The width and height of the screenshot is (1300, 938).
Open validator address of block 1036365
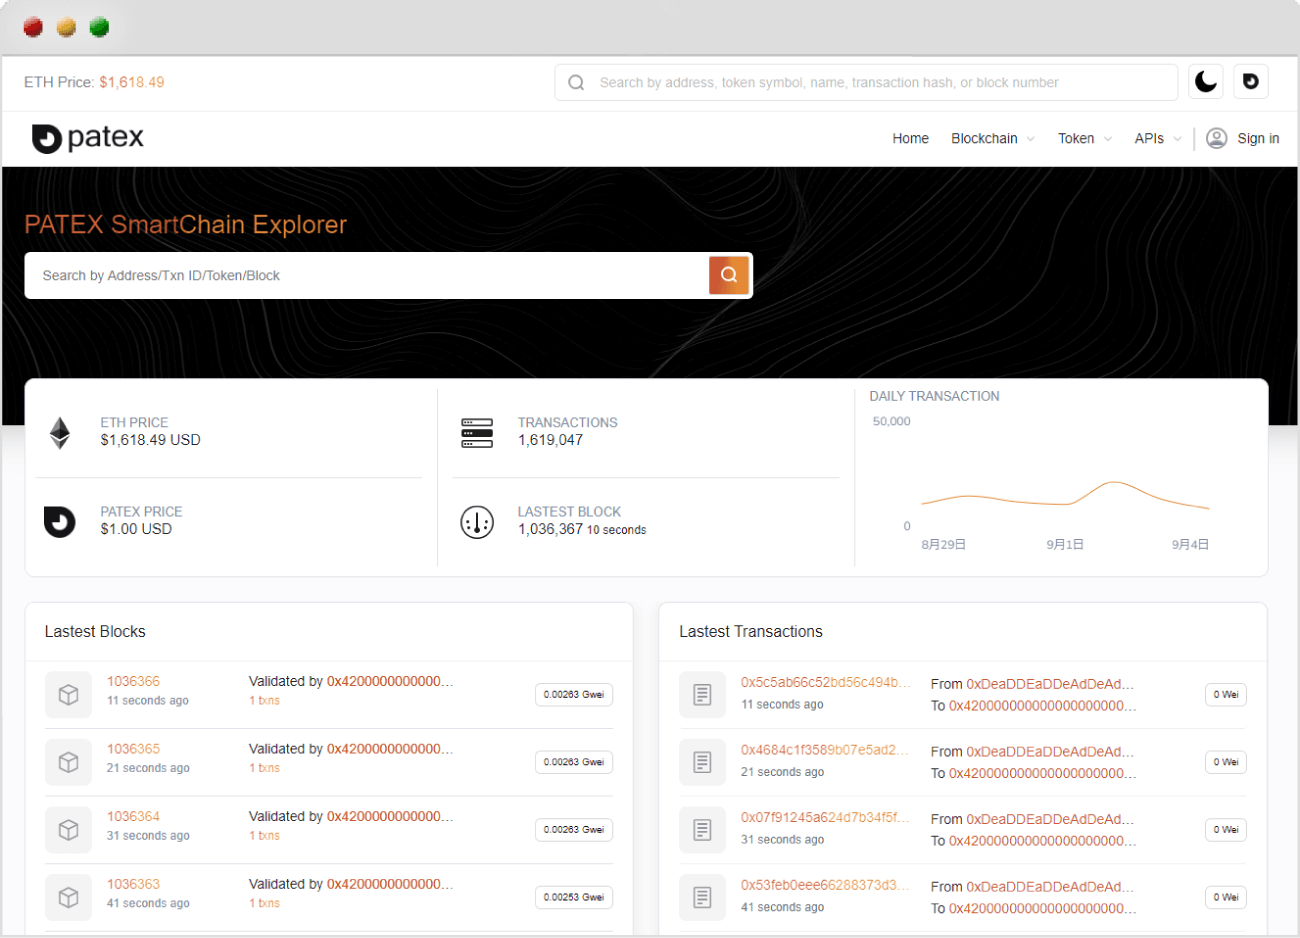click(x=390, y=749)
